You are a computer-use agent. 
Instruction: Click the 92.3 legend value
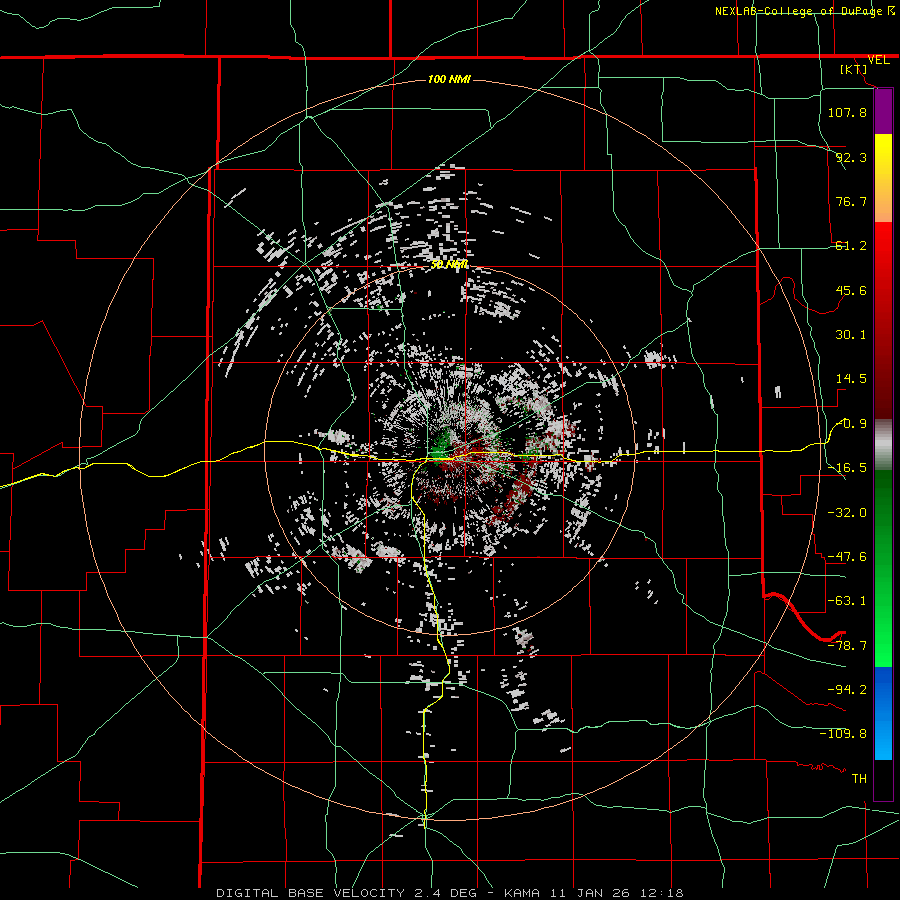pos(851,157)
